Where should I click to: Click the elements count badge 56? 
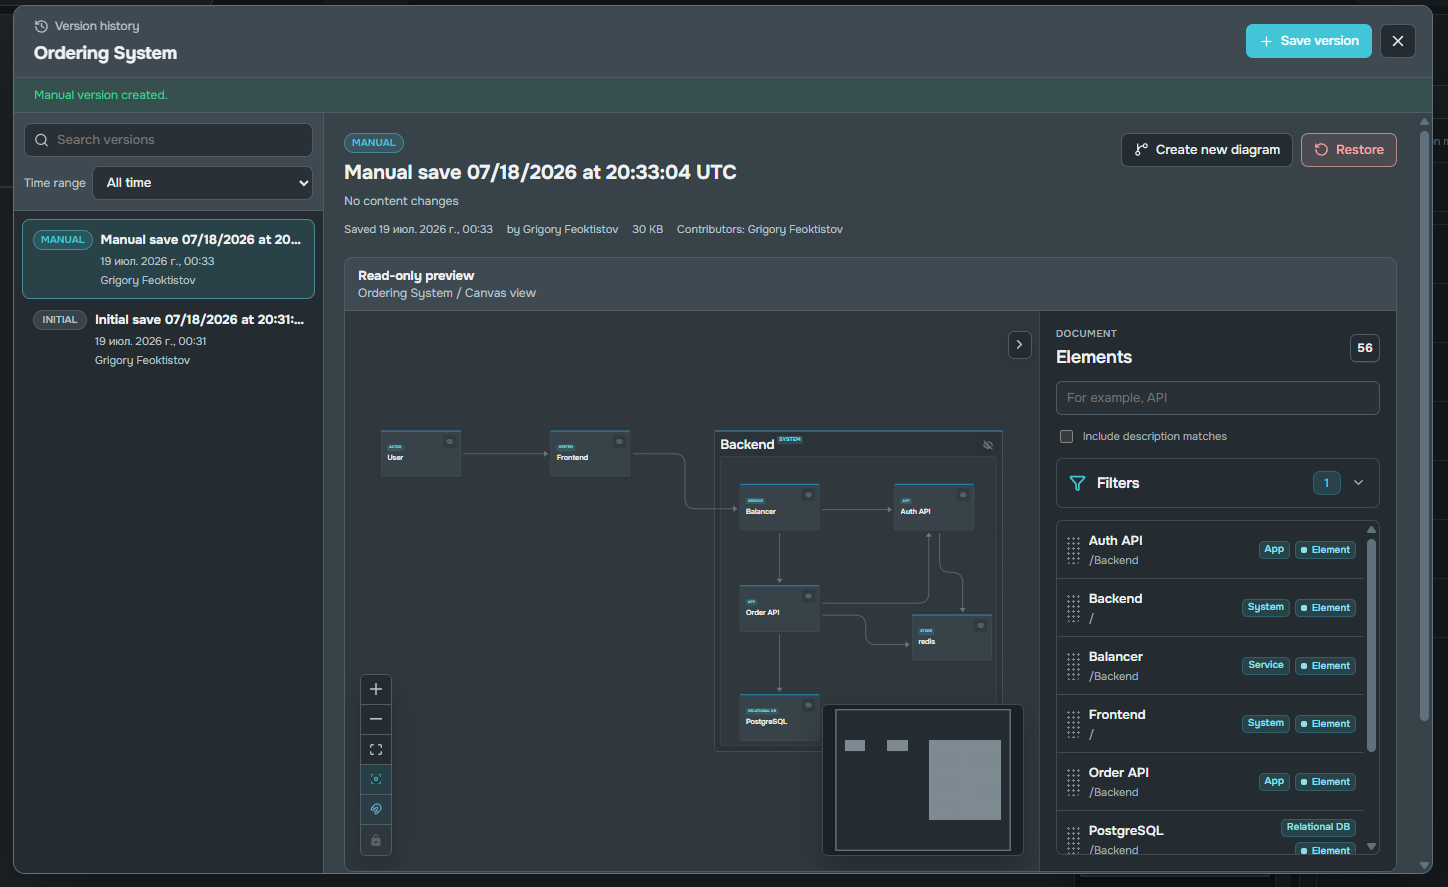tap(1365, 348)
